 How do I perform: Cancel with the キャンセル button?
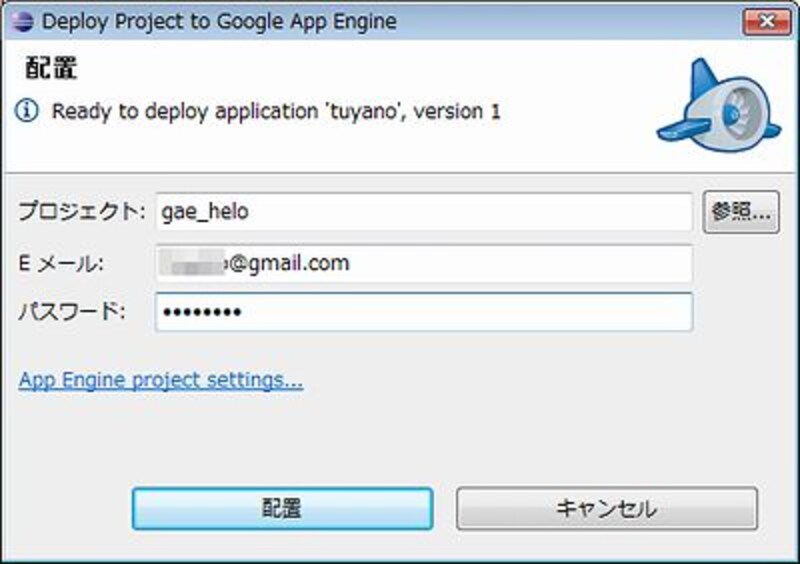[x=606, y=508]
